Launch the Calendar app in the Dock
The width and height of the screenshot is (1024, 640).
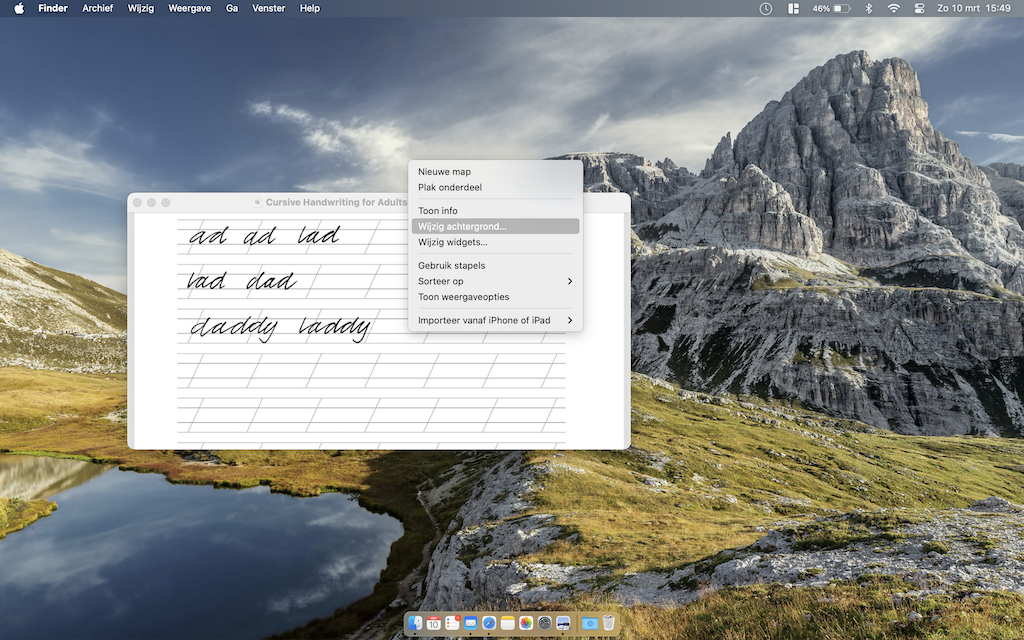[x=434, y=623]
